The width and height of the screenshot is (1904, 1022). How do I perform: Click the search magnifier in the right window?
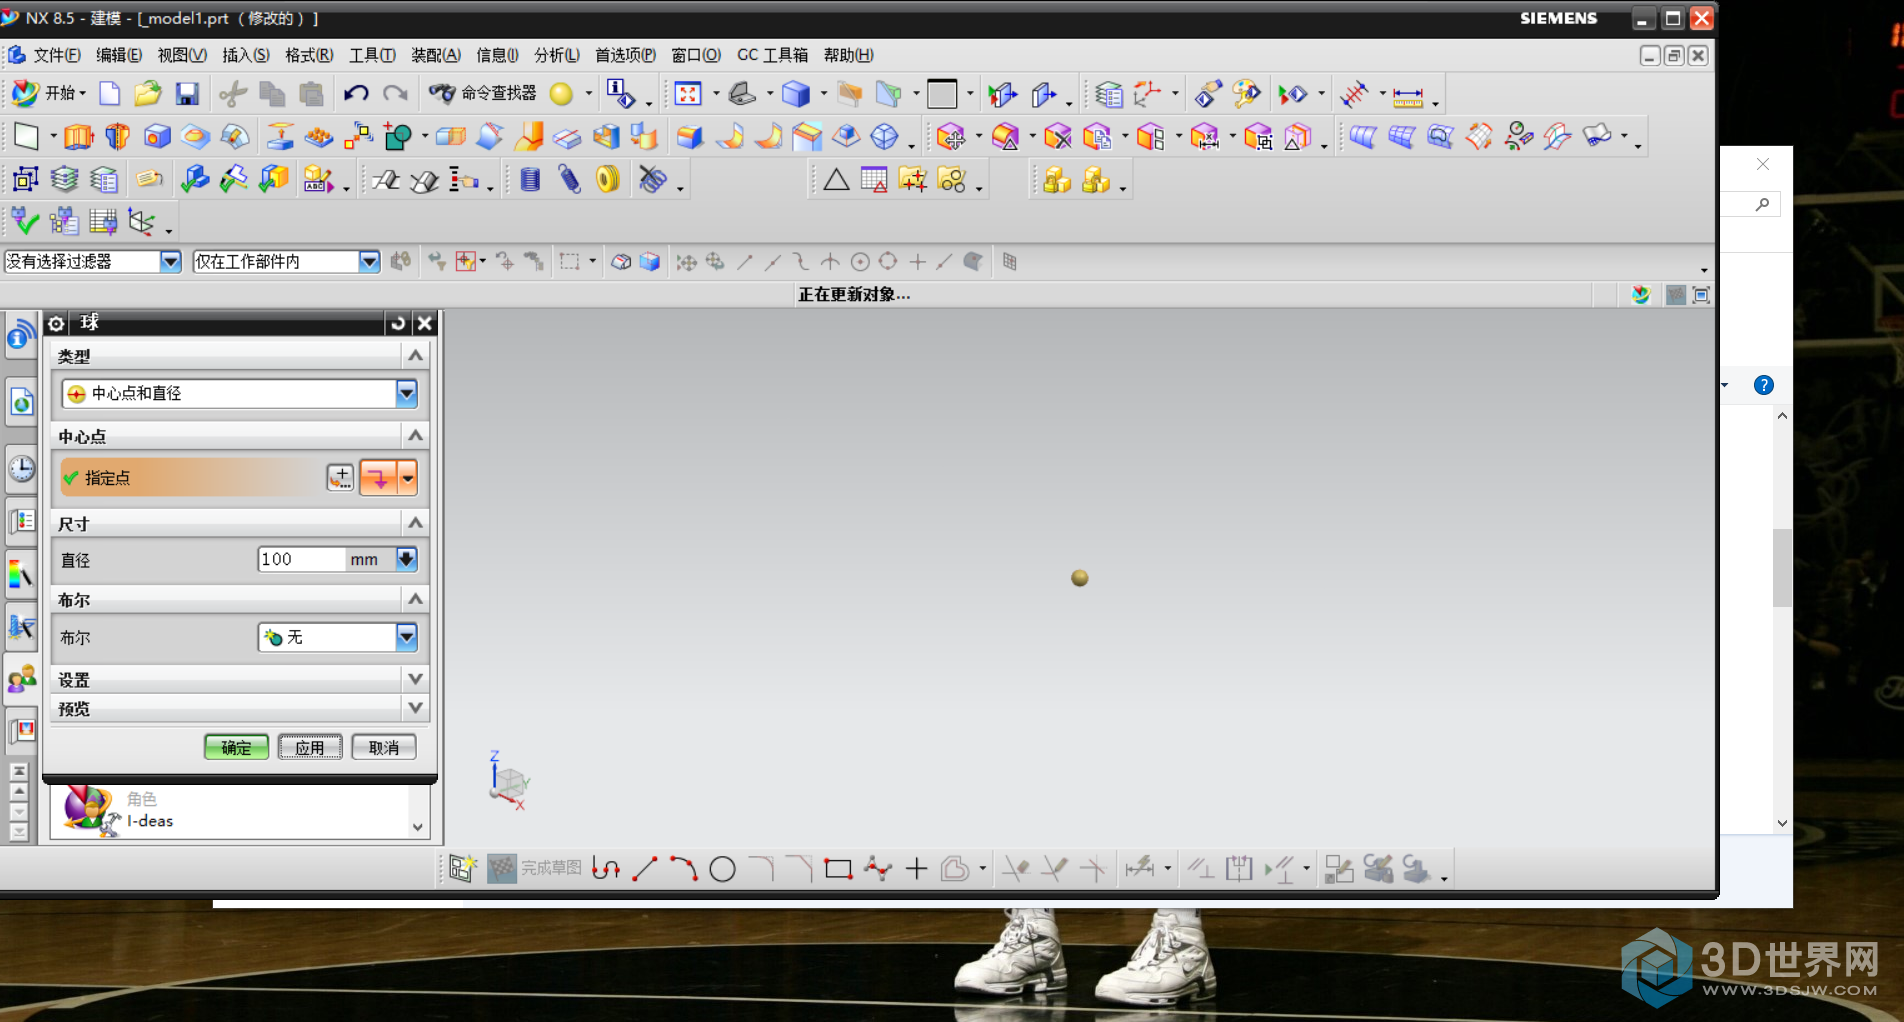[1762, 204]
